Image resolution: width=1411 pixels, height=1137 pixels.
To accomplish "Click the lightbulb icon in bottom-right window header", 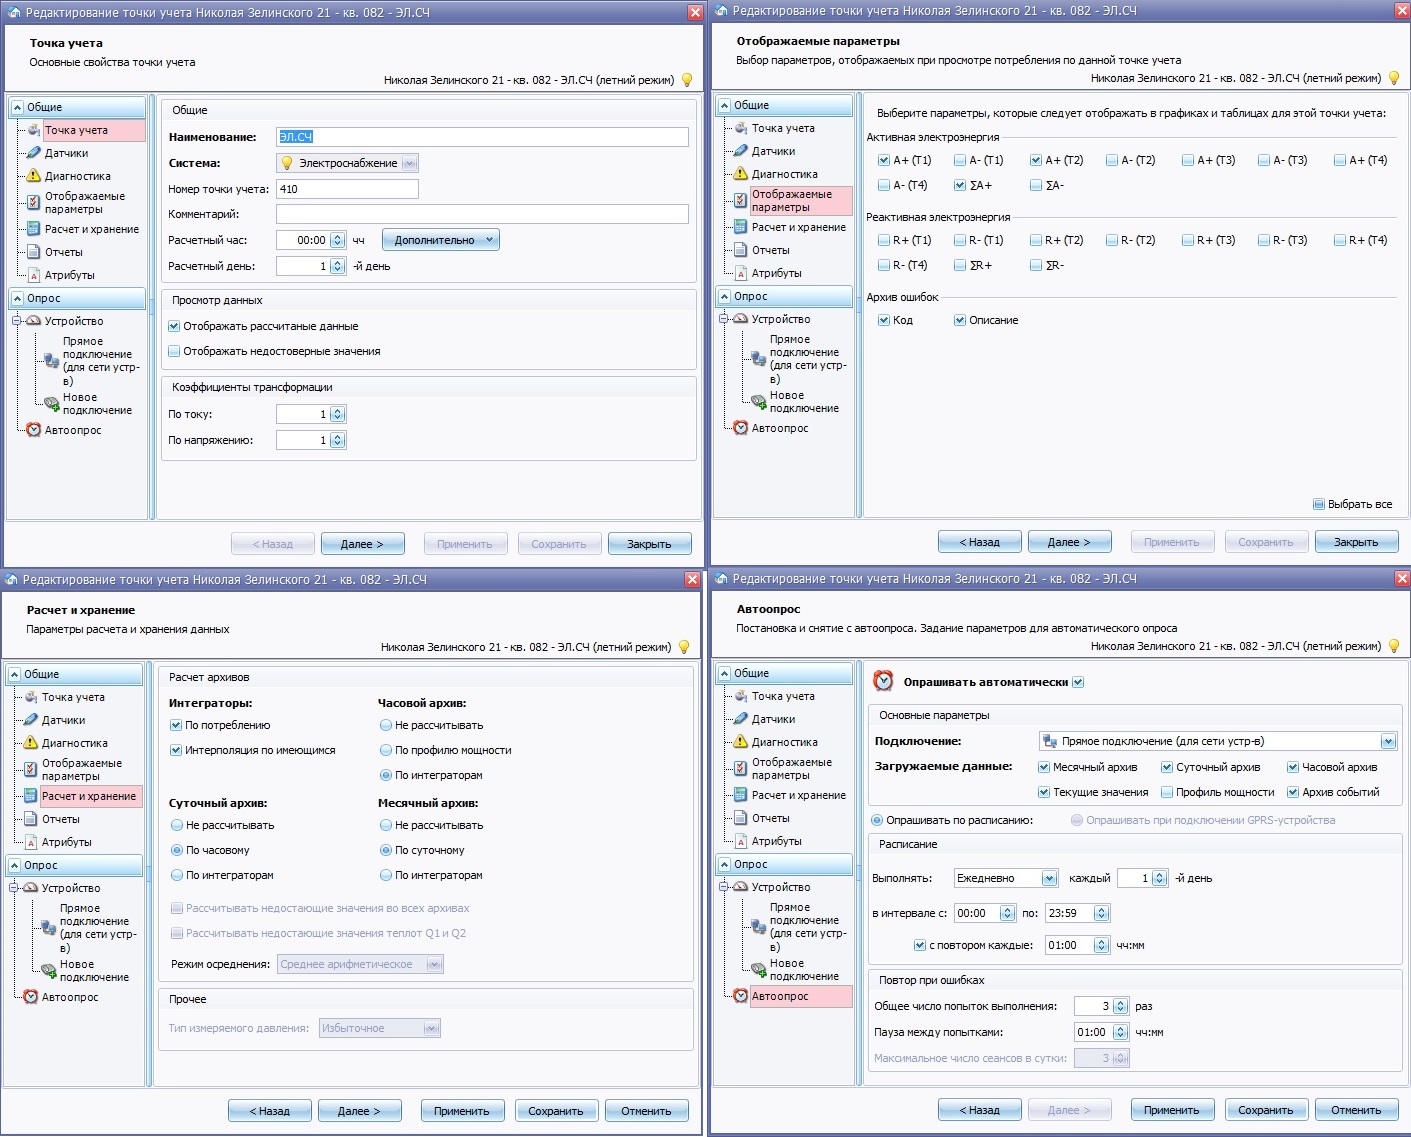I will [x=1394, y=646].
